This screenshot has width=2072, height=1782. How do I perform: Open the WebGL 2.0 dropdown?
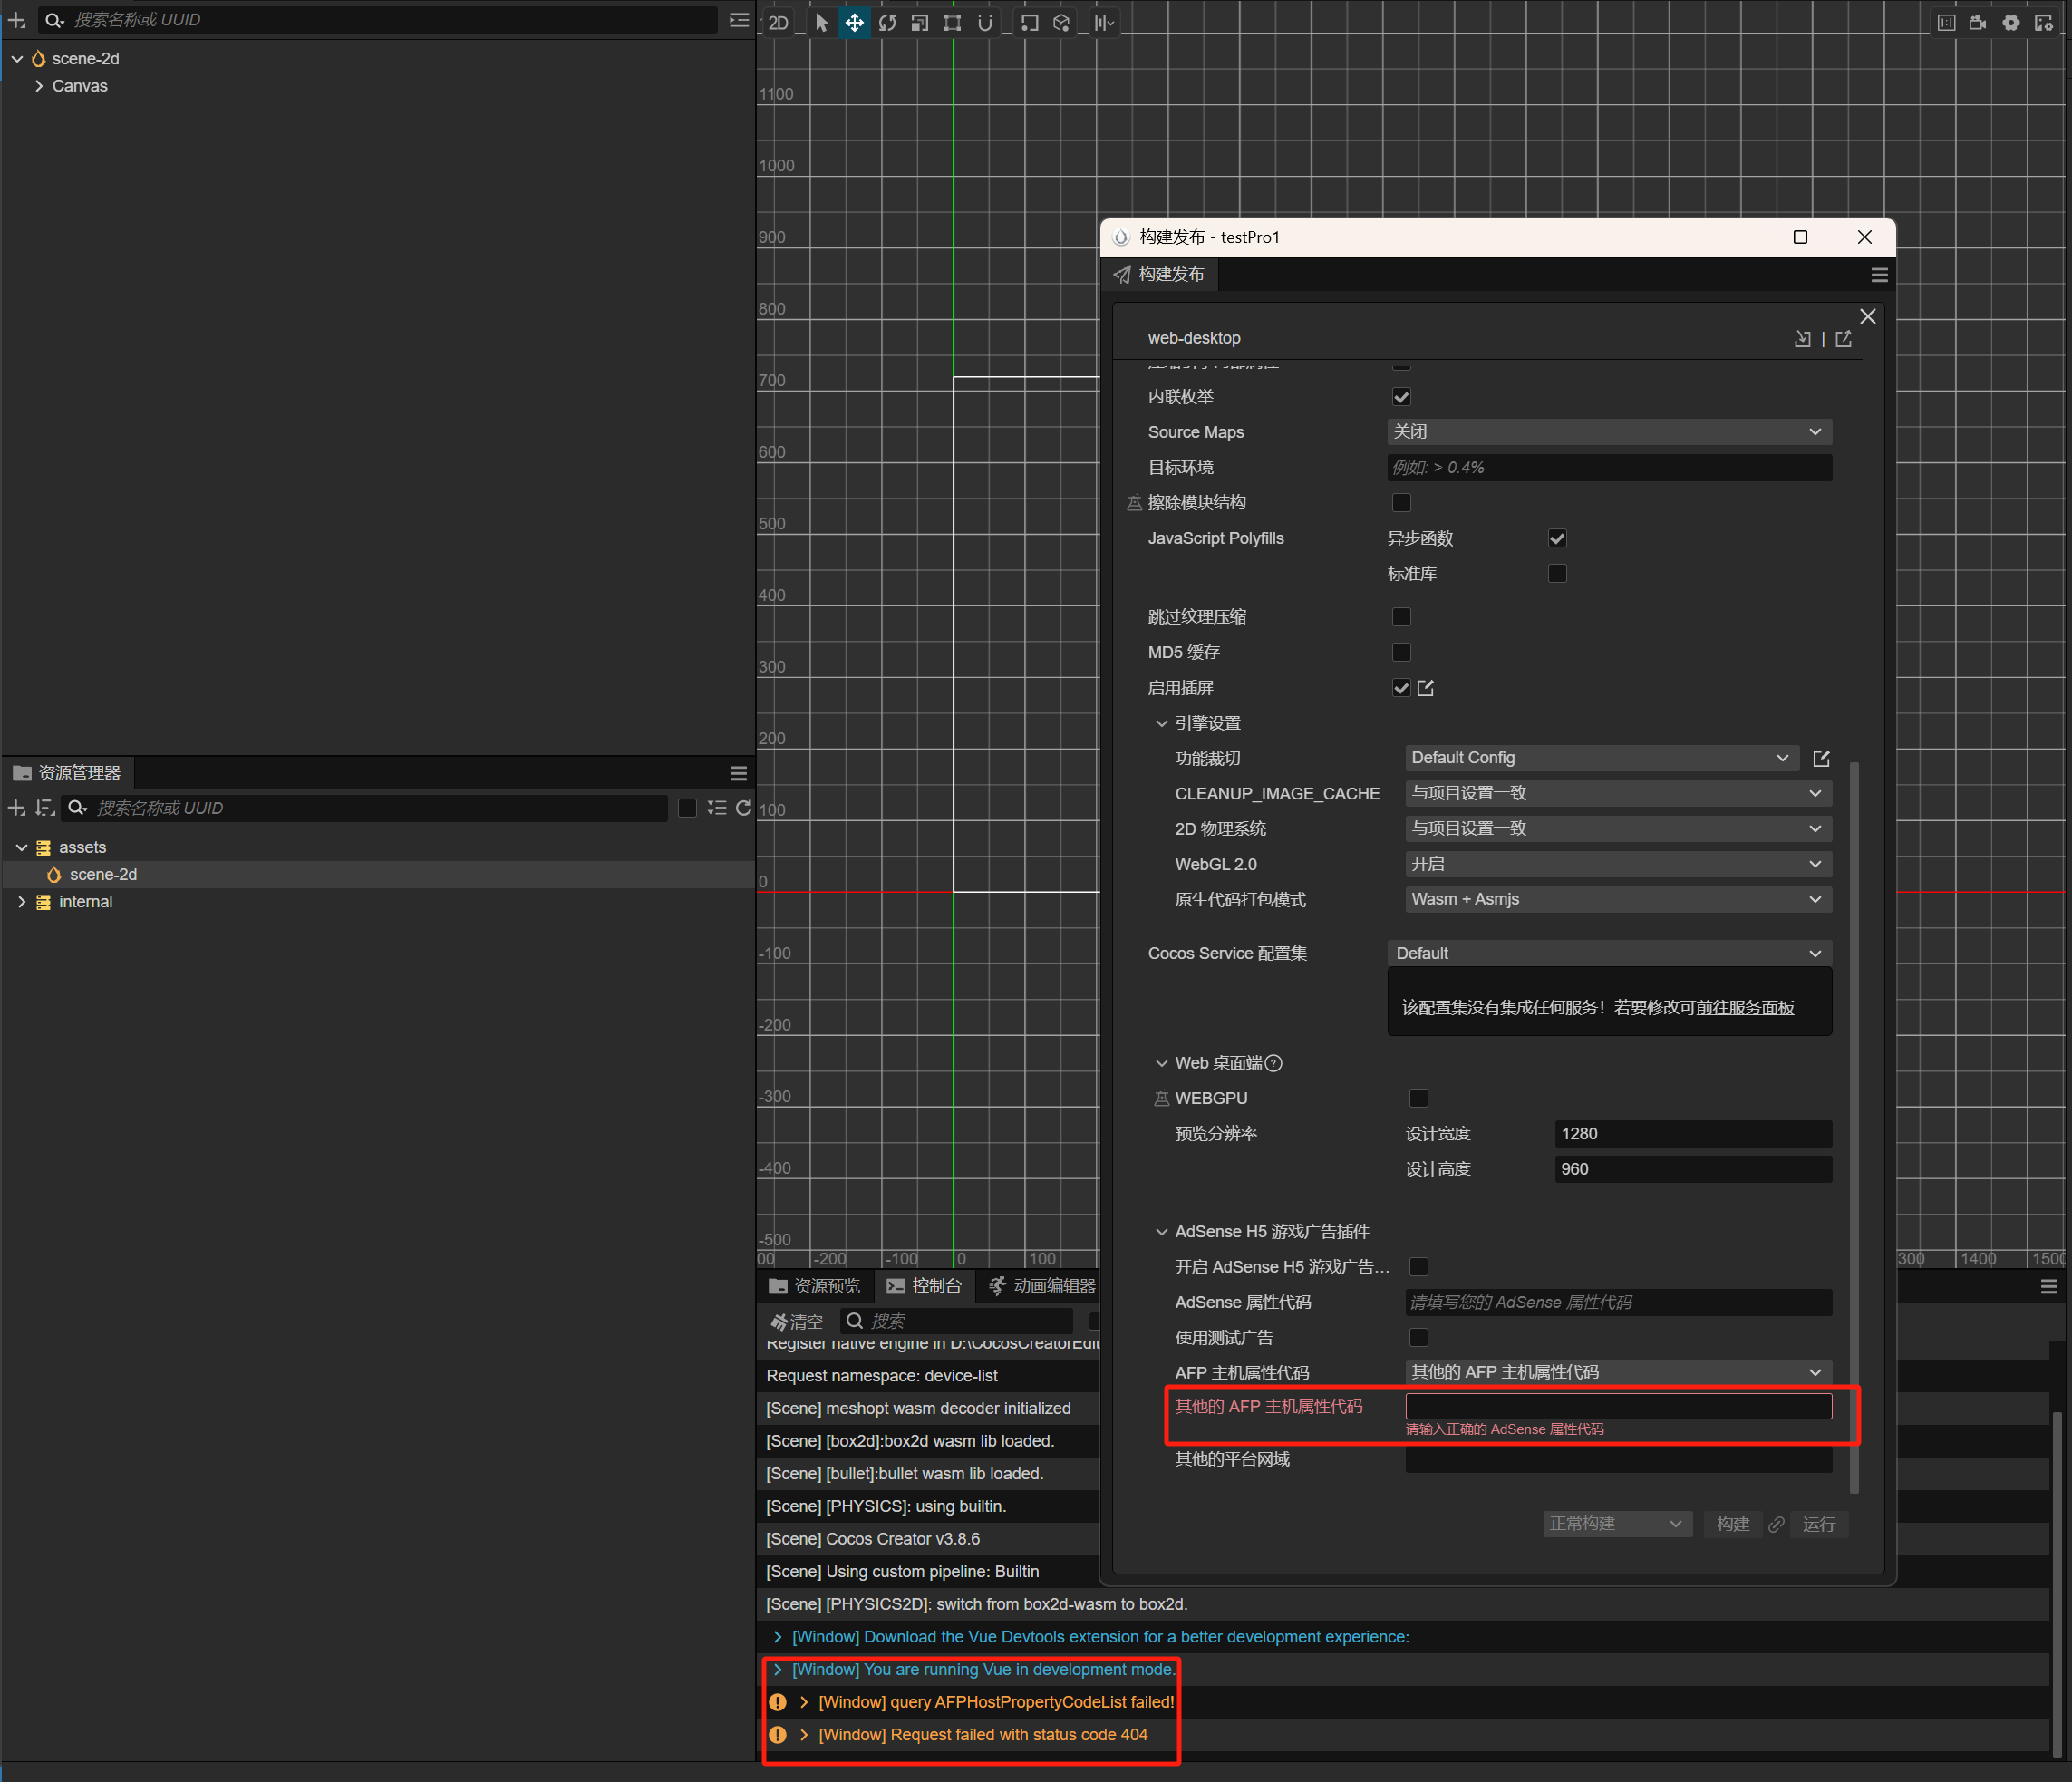[x=1617, y=864]
